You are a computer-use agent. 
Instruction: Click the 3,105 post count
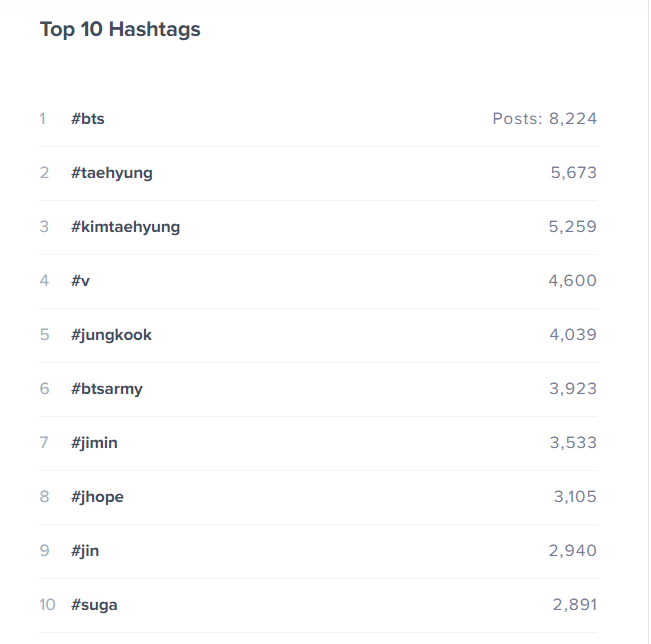[x=575, y=497]
